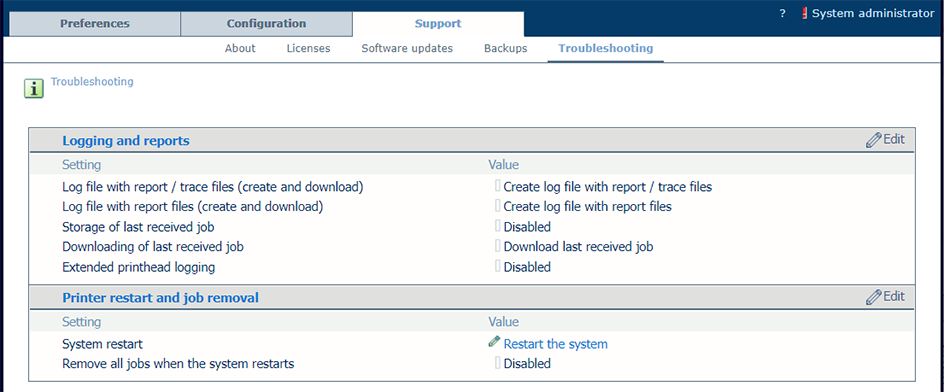Open the Software updates sub-tab

pyautogui.click(x=407, y=48)
